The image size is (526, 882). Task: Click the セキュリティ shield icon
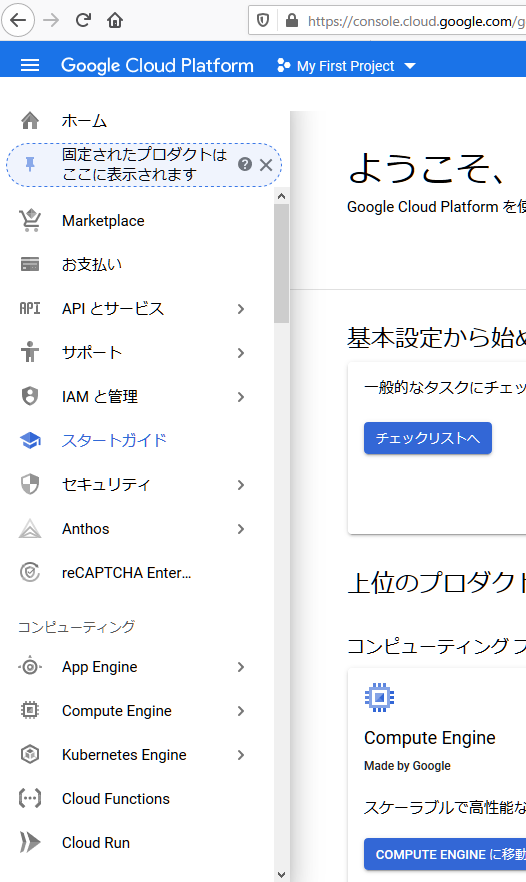[x=30, y=484]
